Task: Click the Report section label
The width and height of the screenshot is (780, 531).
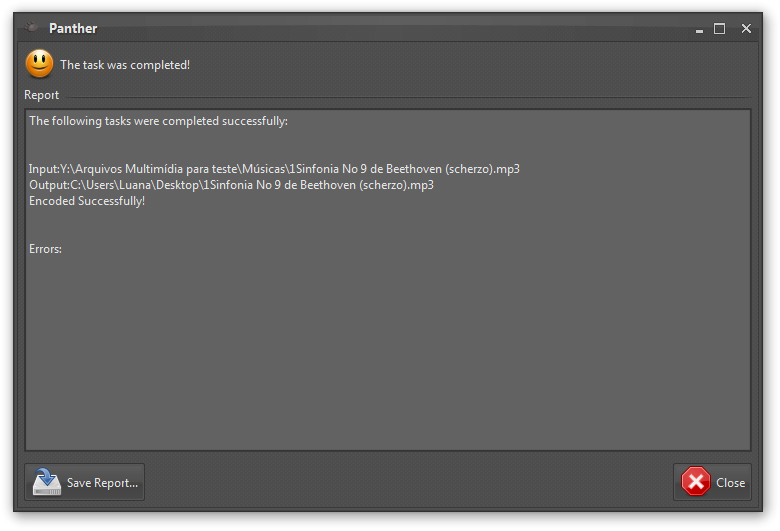Action: 42,95
